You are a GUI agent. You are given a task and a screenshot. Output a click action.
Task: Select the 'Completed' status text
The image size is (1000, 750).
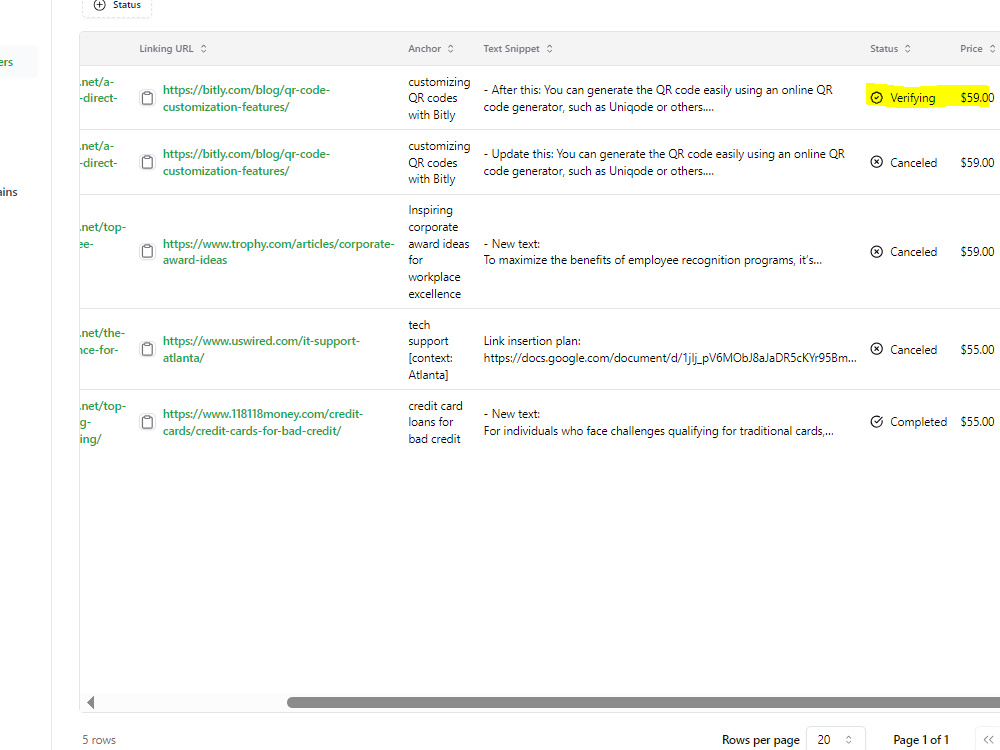click(x=918, y=422)
